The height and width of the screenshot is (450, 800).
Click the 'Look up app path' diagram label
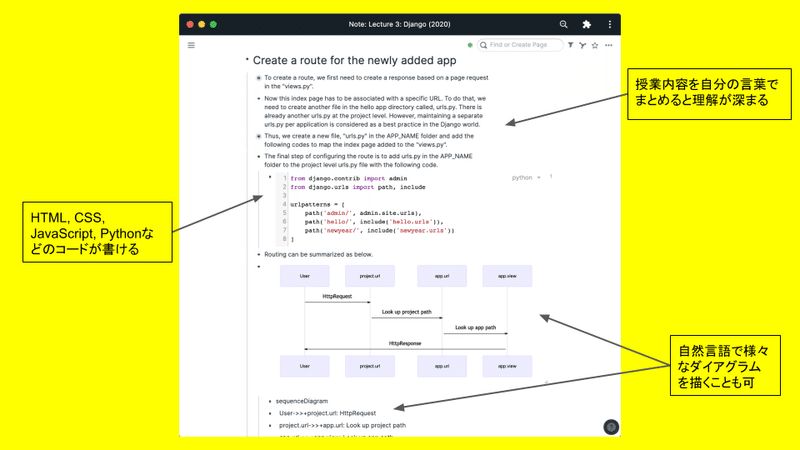476,328
